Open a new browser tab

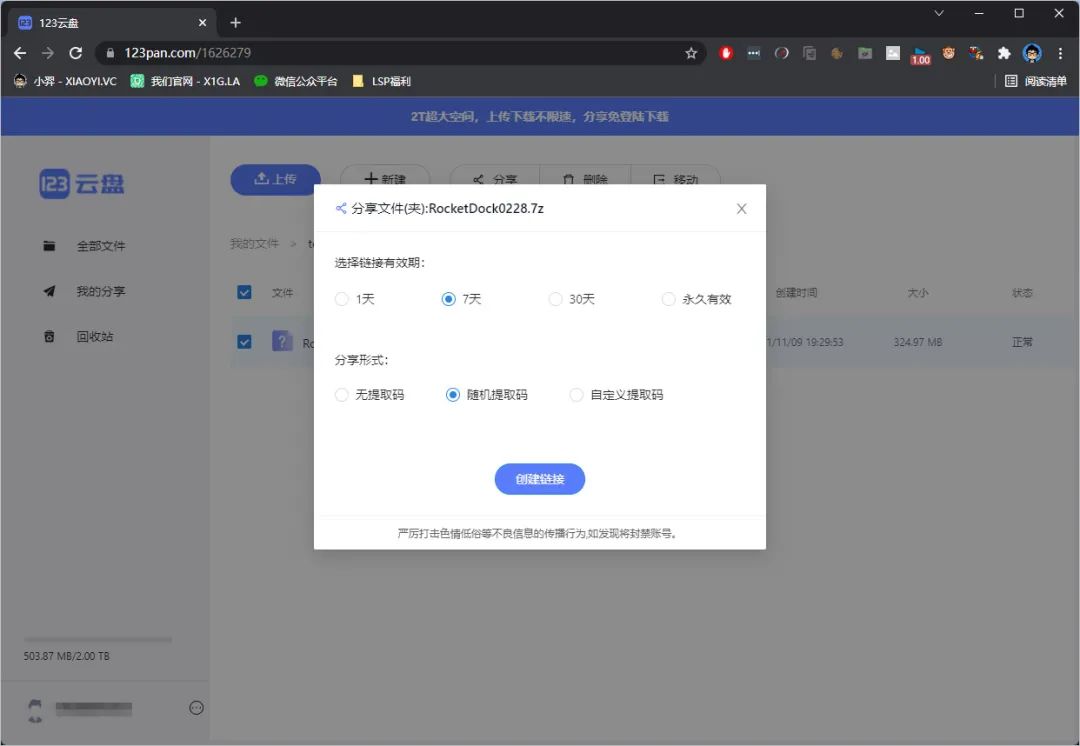(x=236, y=22)
